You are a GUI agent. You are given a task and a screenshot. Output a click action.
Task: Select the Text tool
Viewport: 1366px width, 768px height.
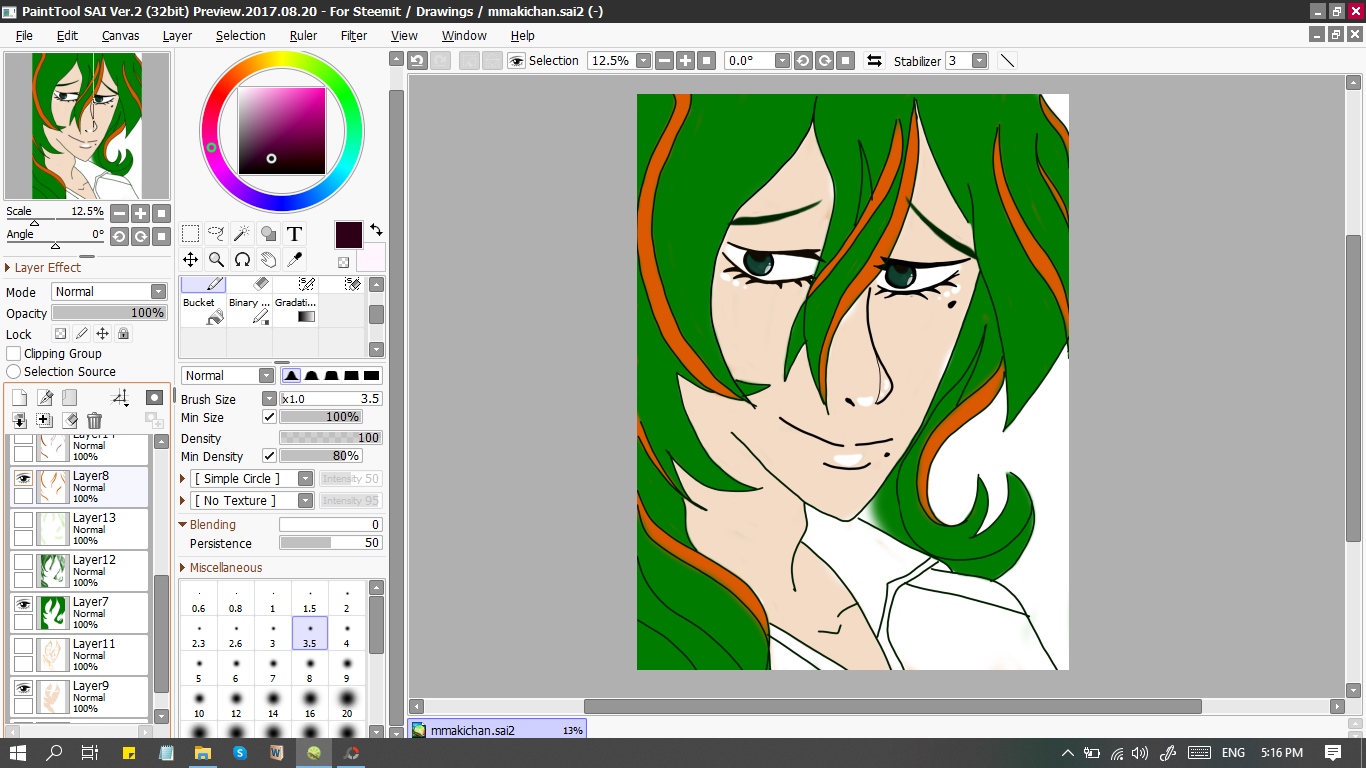294,234
